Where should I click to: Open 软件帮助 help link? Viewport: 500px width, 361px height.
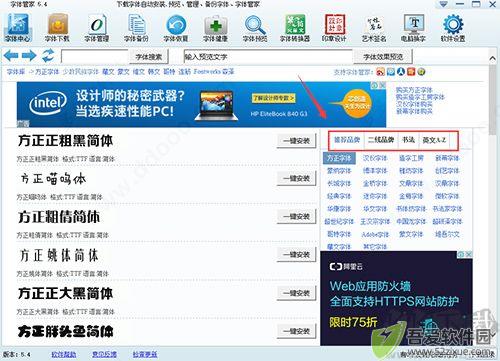click(64, 354)
